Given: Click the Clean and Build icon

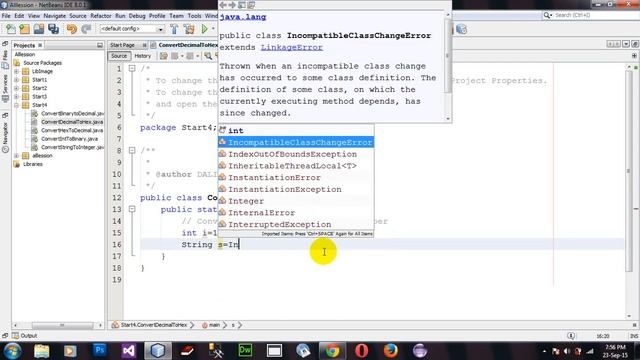Looking at the screenshot, I should (189, 29).
